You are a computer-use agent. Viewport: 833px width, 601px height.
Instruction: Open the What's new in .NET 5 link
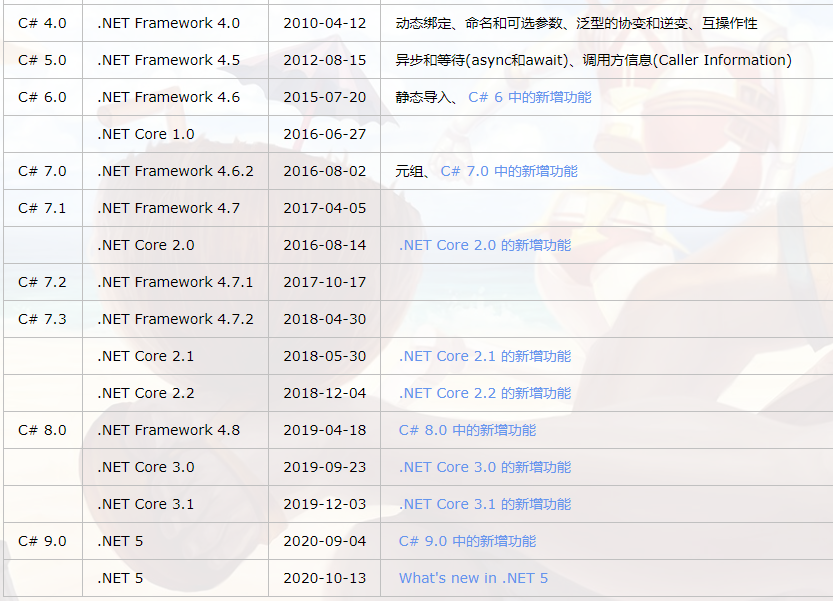point(473,578)
